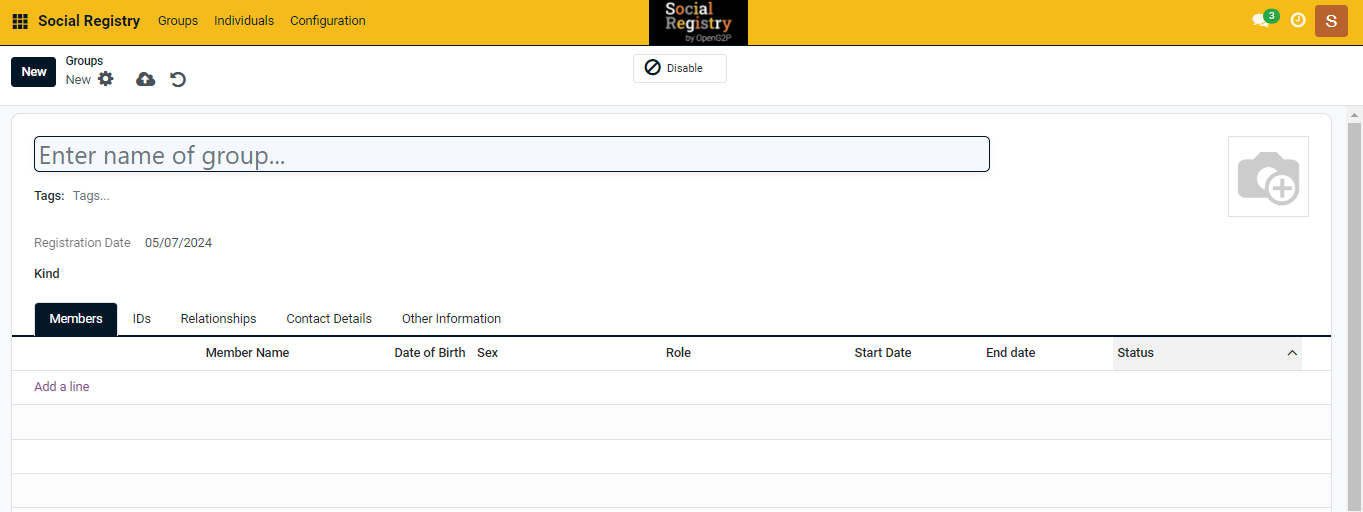Switch to the IDs tab
Viewport: 1363px width, 512px height.
point(142,319)
